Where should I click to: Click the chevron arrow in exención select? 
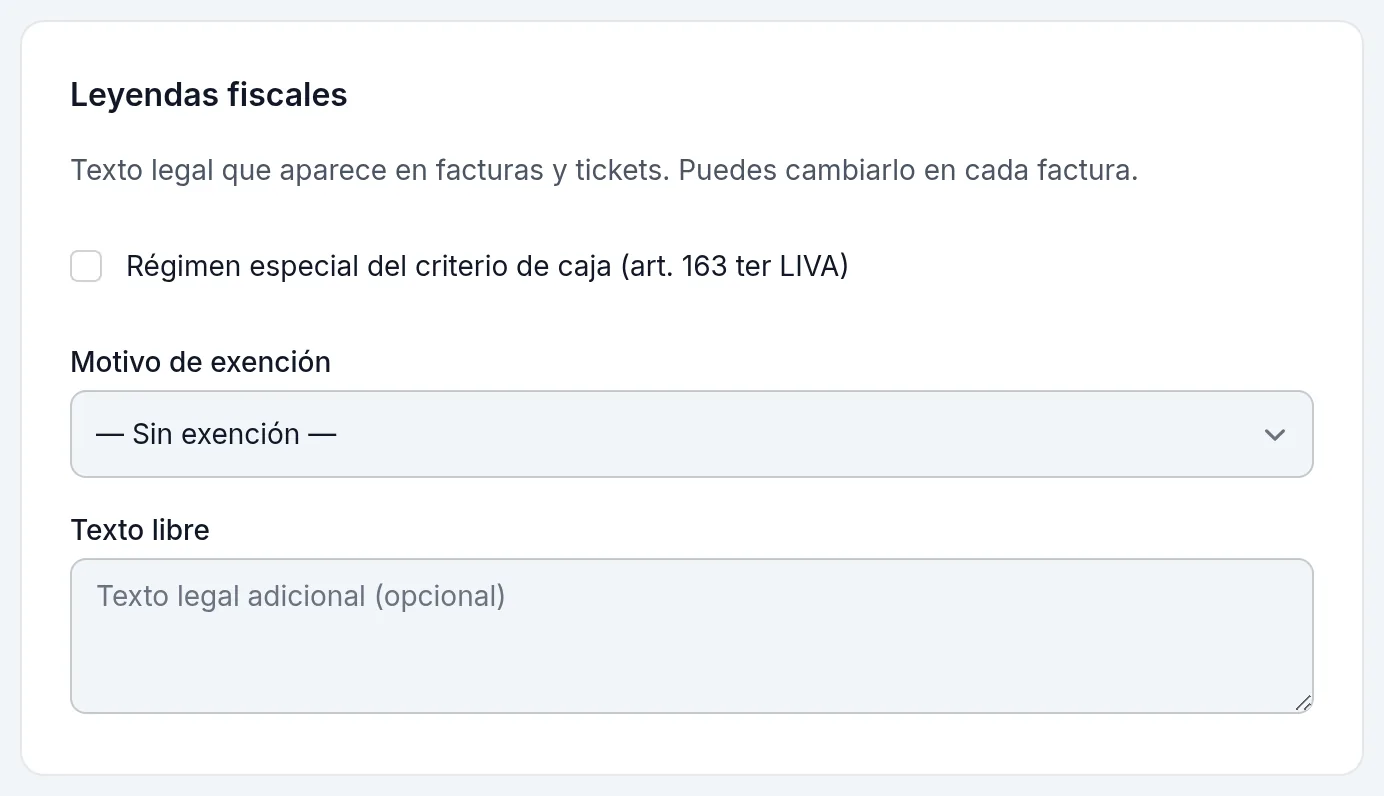[1274, 435]
